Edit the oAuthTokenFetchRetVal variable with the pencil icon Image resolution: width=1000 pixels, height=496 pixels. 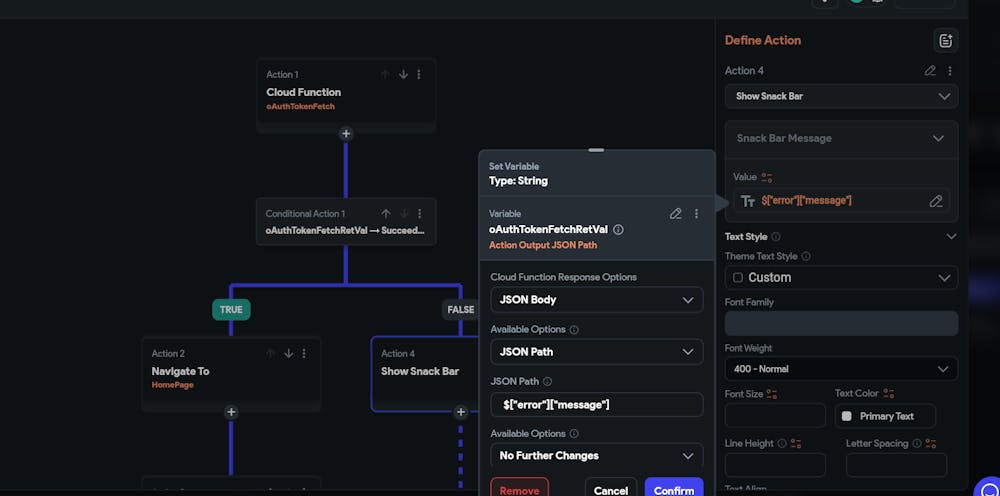(676, 213)
